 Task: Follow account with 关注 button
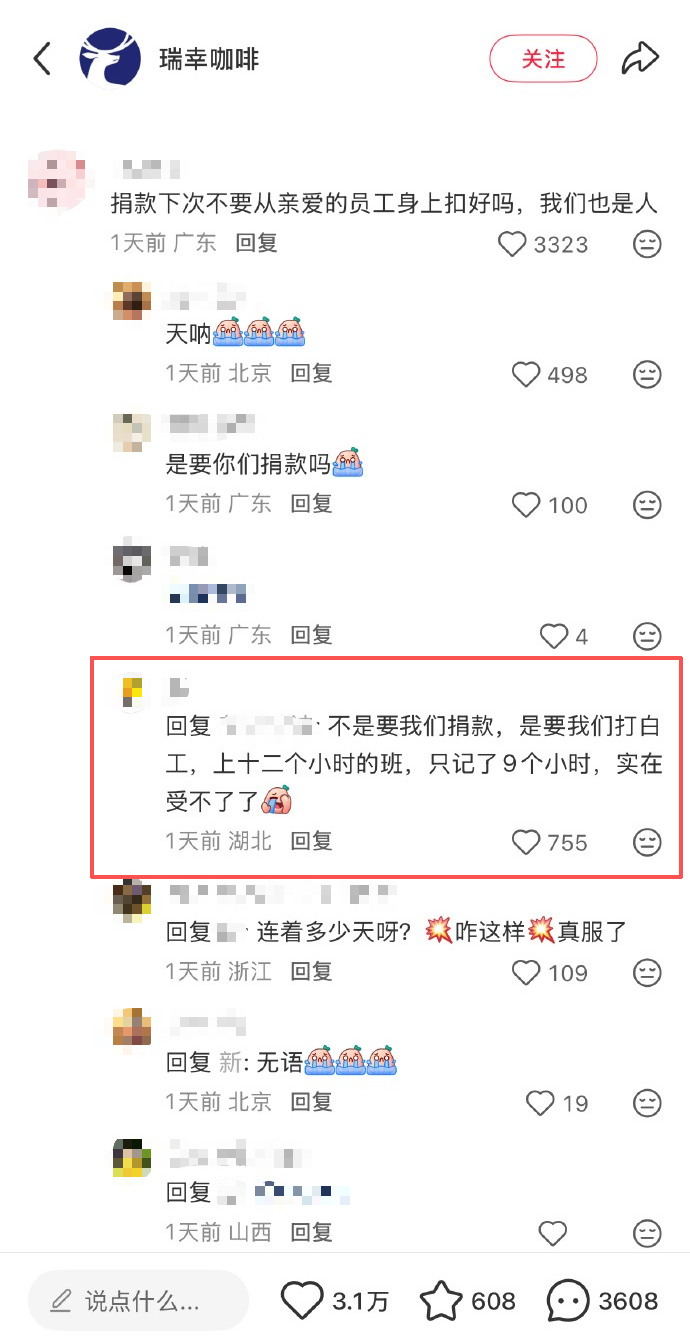(x=543, y=59)
